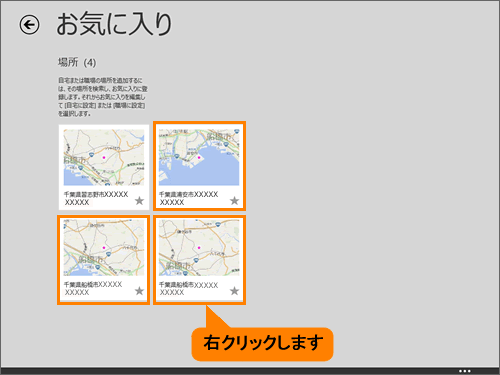
Task: Click the お気に入り page title
Action: [114, 24]
